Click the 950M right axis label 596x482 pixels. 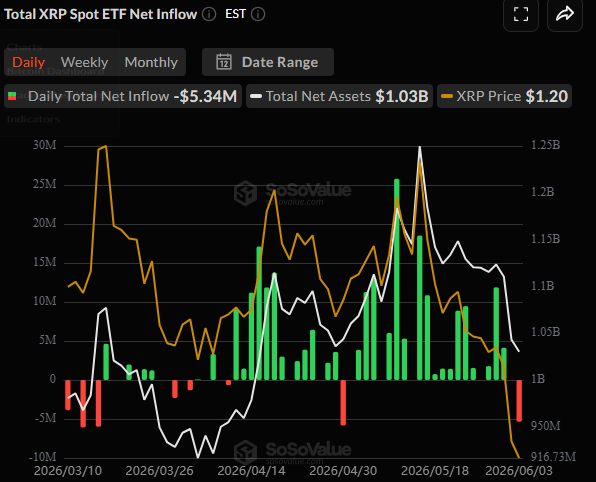[x=545, y=426]
